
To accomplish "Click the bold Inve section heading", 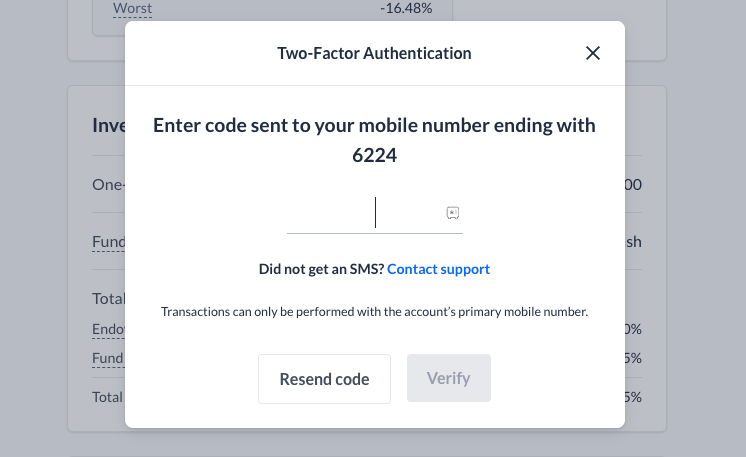I will tap(108, 126).
